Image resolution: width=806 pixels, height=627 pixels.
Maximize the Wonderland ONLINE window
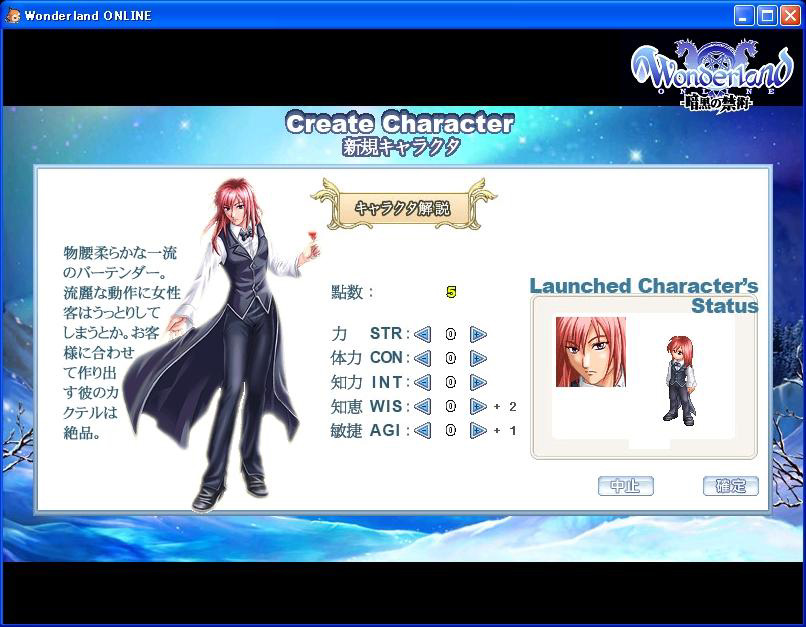(767, 16)
